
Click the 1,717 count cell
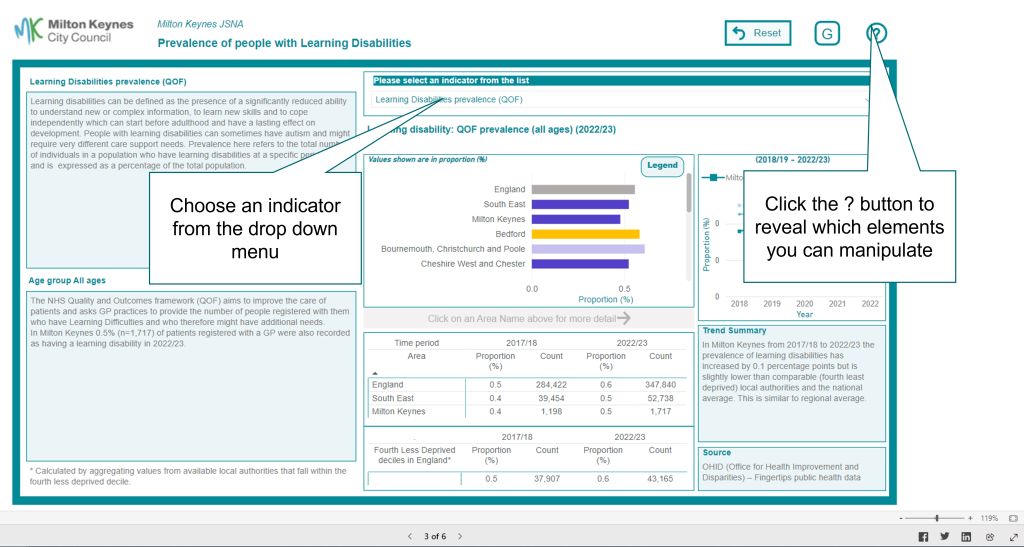click(x=660, y=411)
